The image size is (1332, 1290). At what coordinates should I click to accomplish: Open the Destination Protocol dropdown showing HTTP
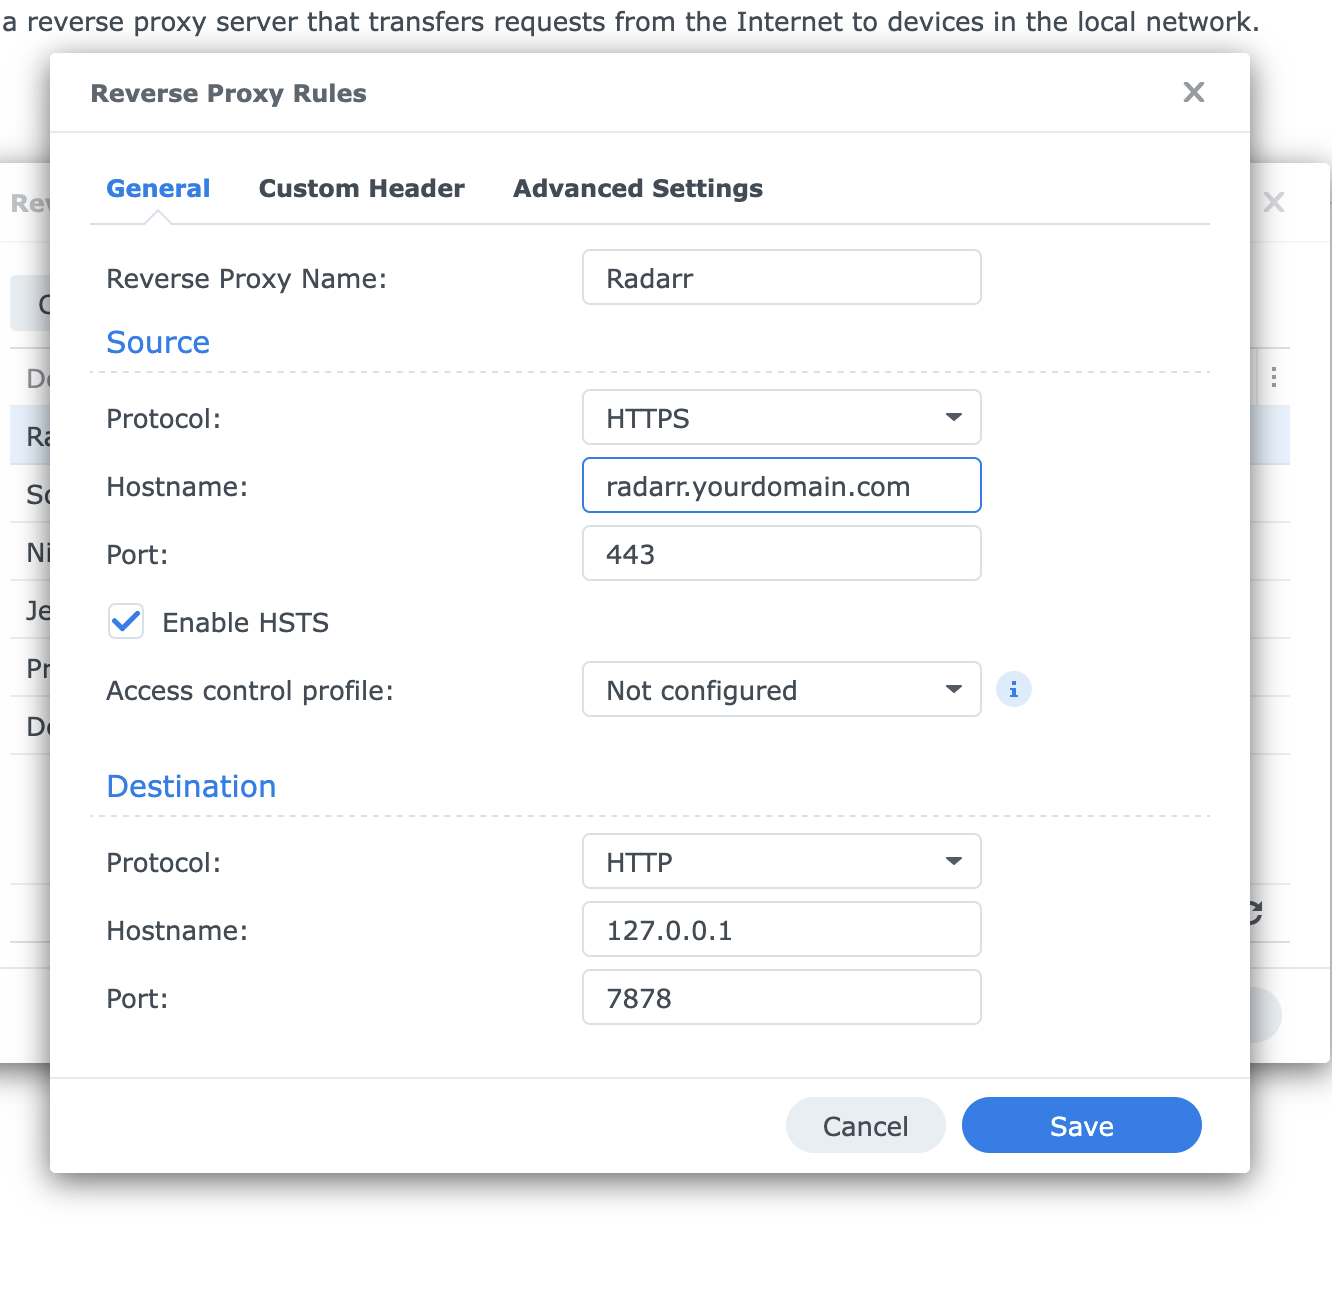781,861
